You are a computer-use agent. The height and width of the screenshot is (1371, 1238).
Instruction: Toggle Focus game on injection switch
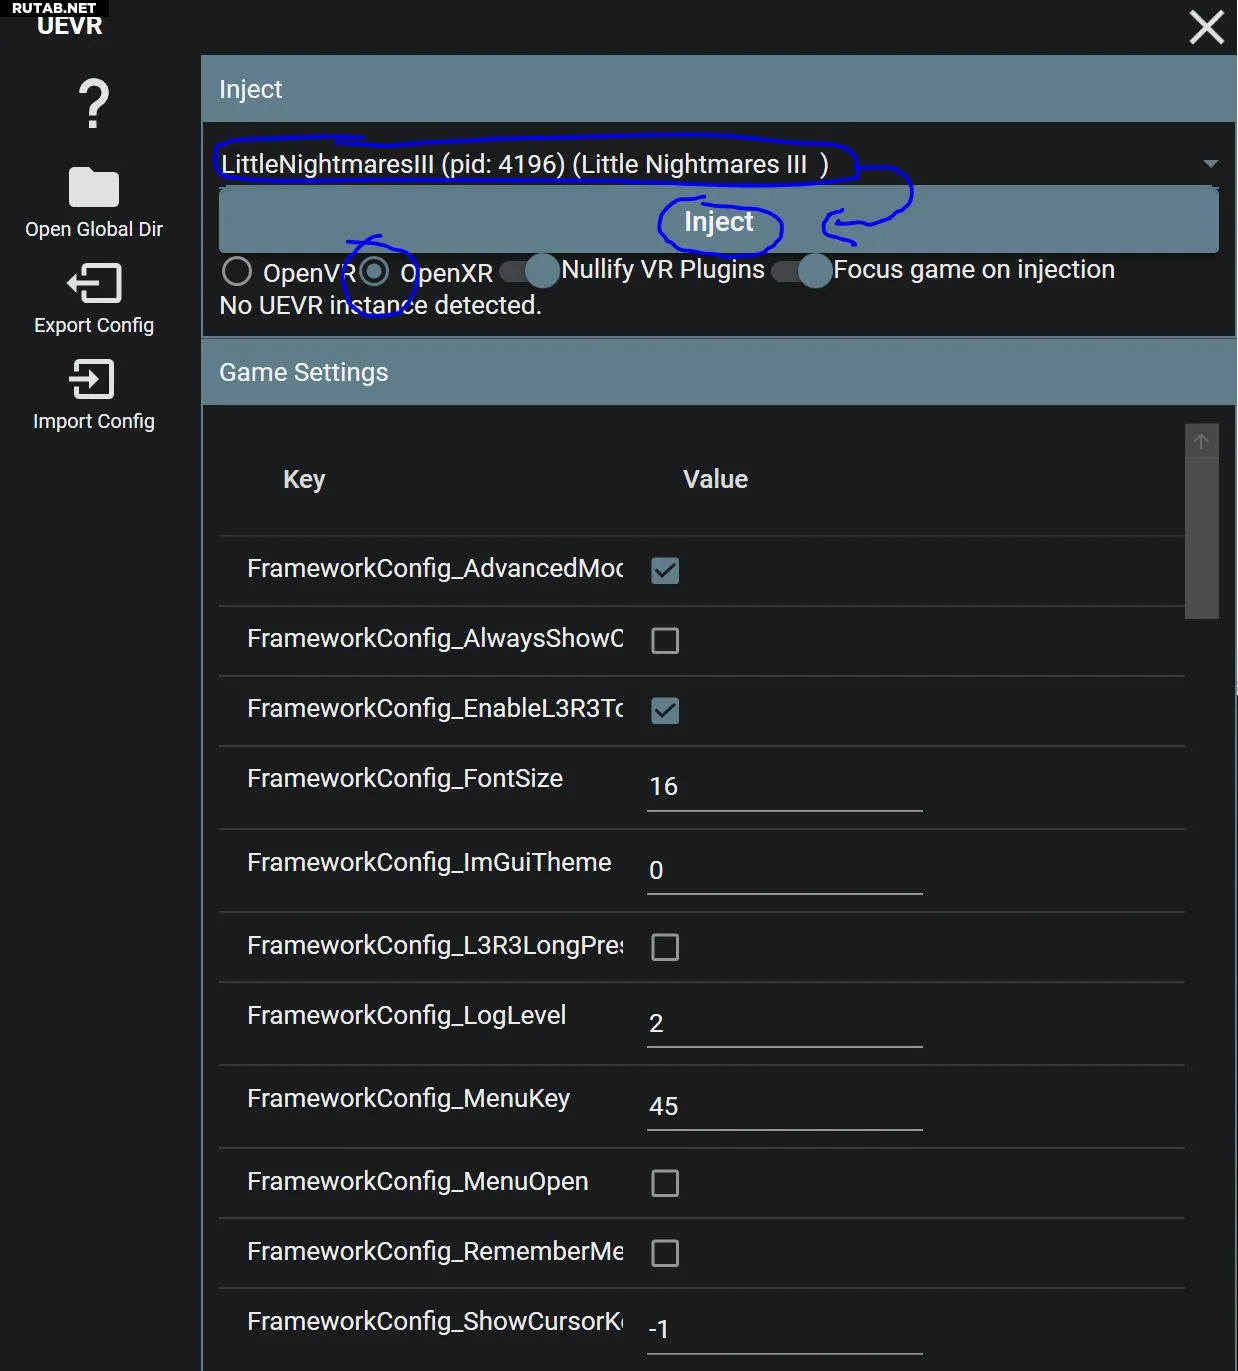point(802,271)
